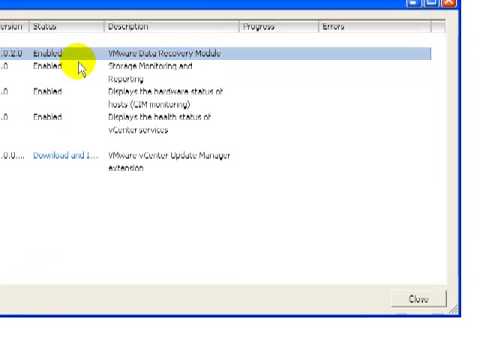Screen dimensions: 480x360
Task: Select the VMware Data Recovery Module row
Action: click(x=215, y=54)
